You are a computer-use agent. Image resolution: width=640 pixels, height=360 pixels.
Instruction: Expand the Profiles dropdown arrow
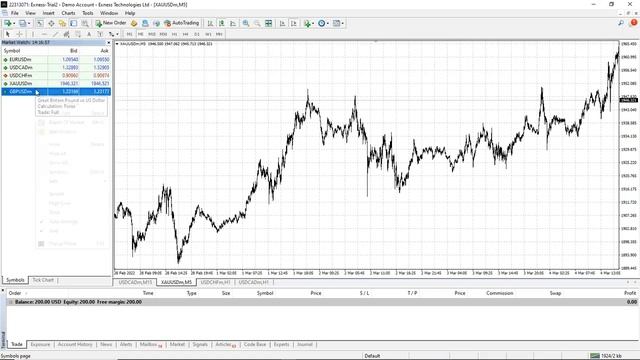[29, 23]
